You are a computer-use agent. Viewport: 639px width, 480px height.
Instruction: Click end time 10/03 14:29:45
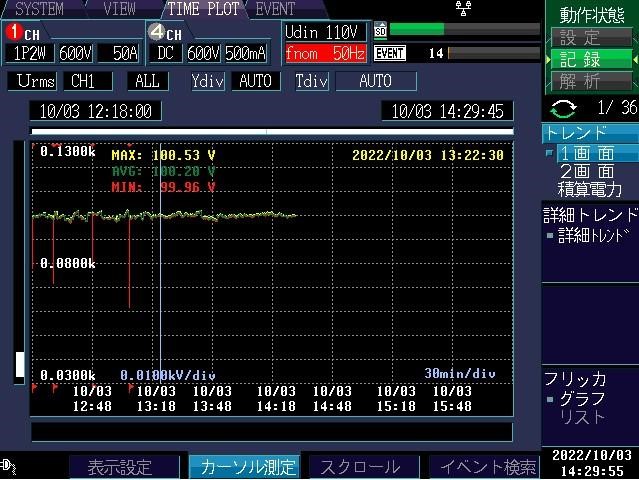tap(447, 111)
